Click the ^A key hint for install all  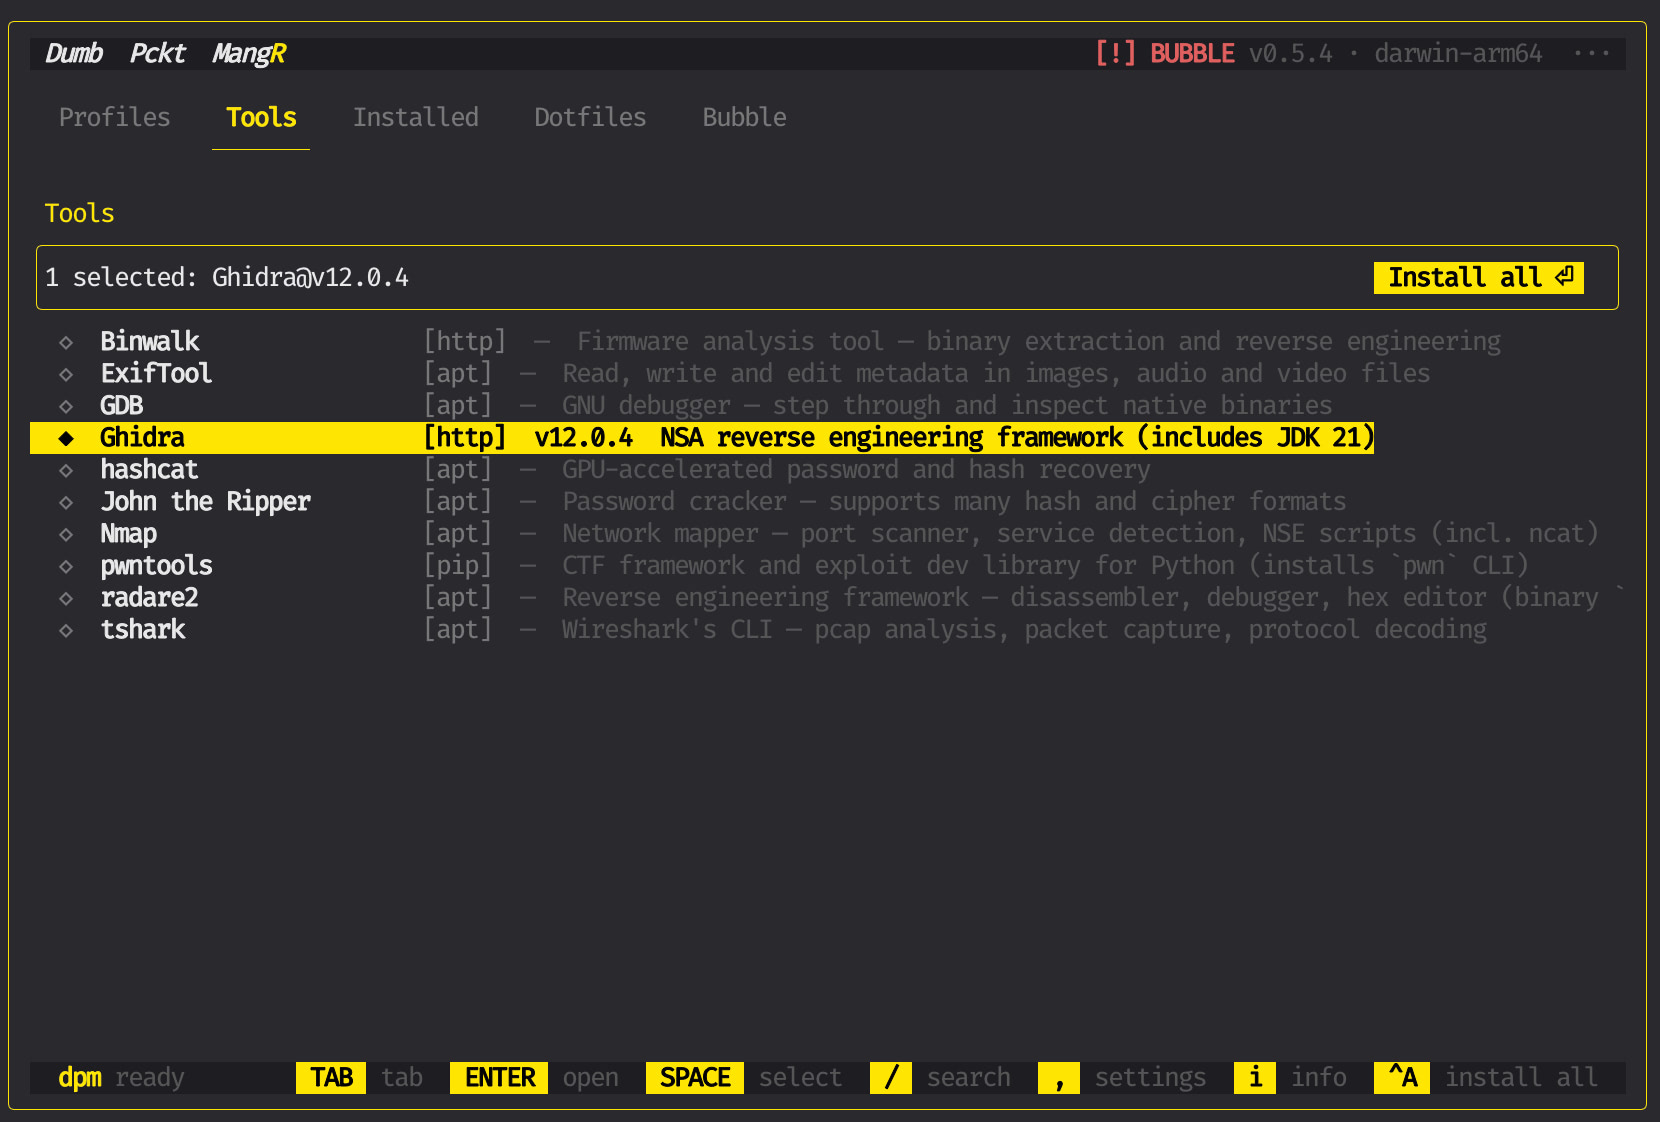pyautogui.click(x=1402, y=1077)
